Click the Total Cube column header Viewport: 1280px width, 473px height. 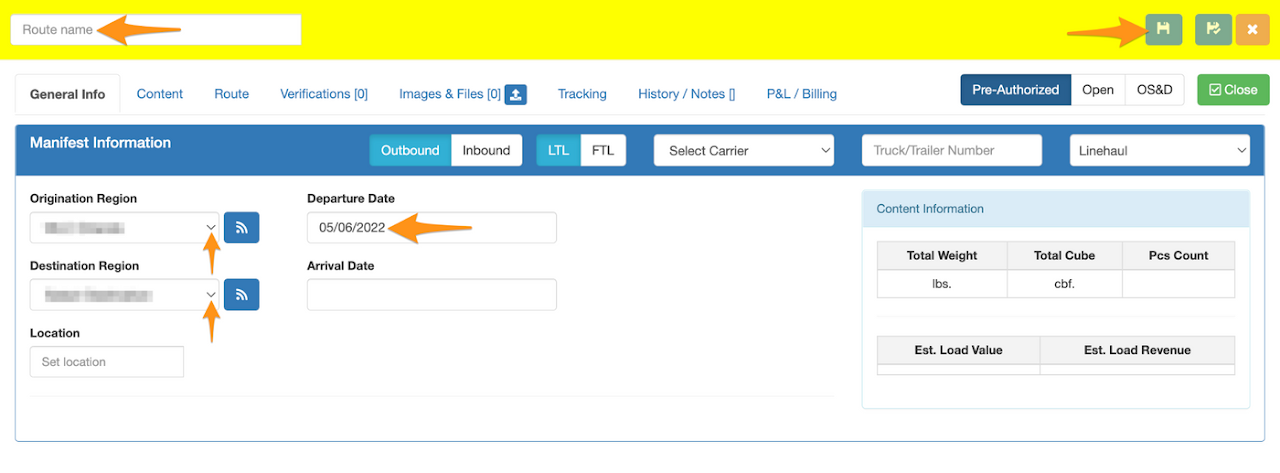1064,255
